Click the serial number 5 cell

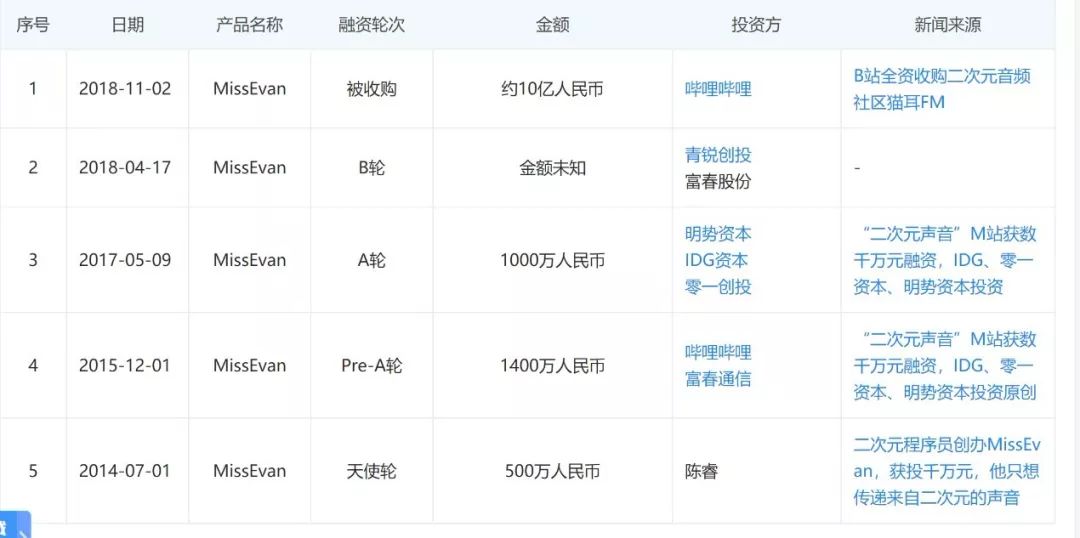[x=33, y=471]
